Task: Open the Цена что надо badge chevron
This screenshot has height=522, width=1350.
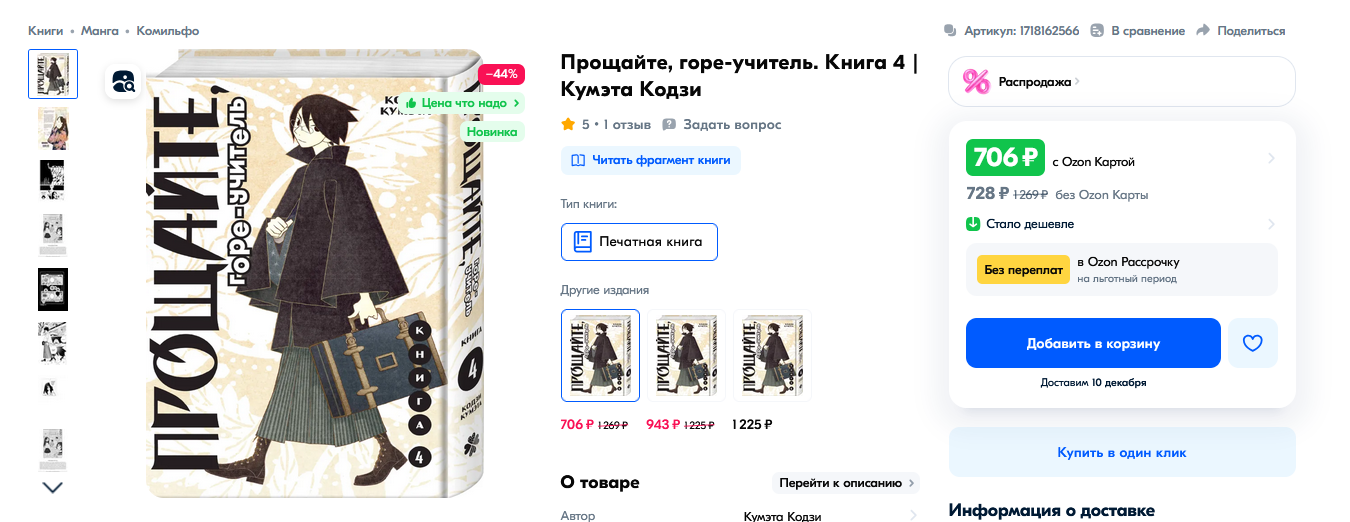Action: pyautogui.click(x=517, y=103)
